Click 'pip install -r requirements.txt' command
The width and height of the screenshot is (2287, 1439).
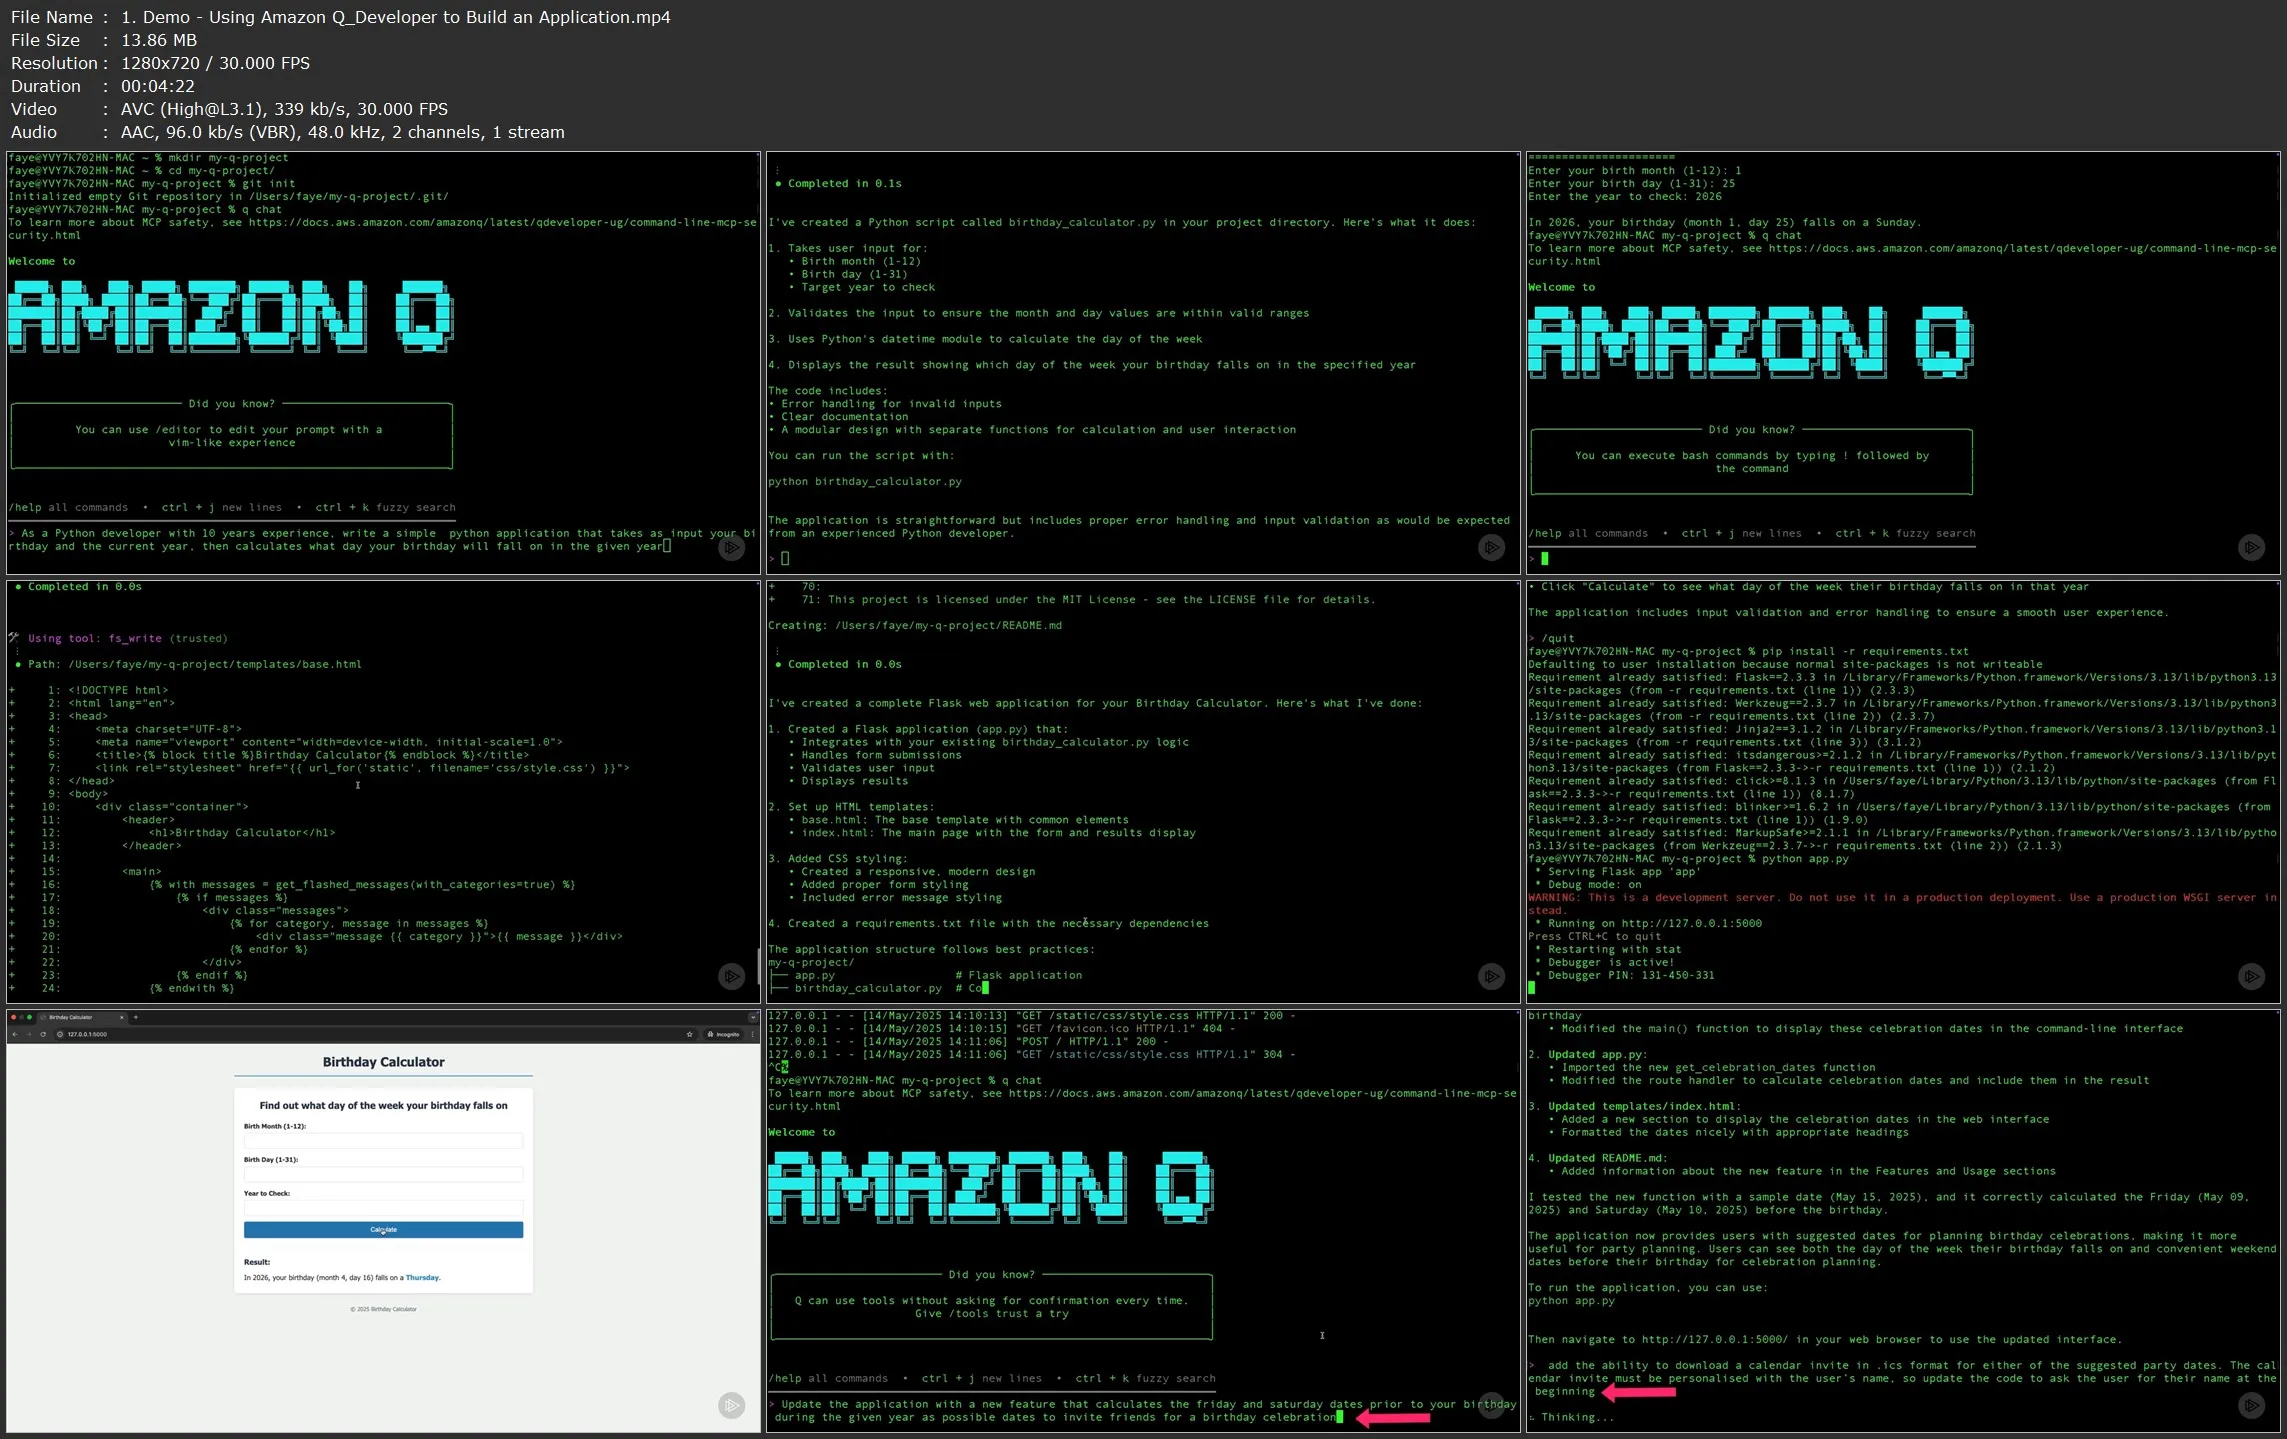[x=1865, y=651]
